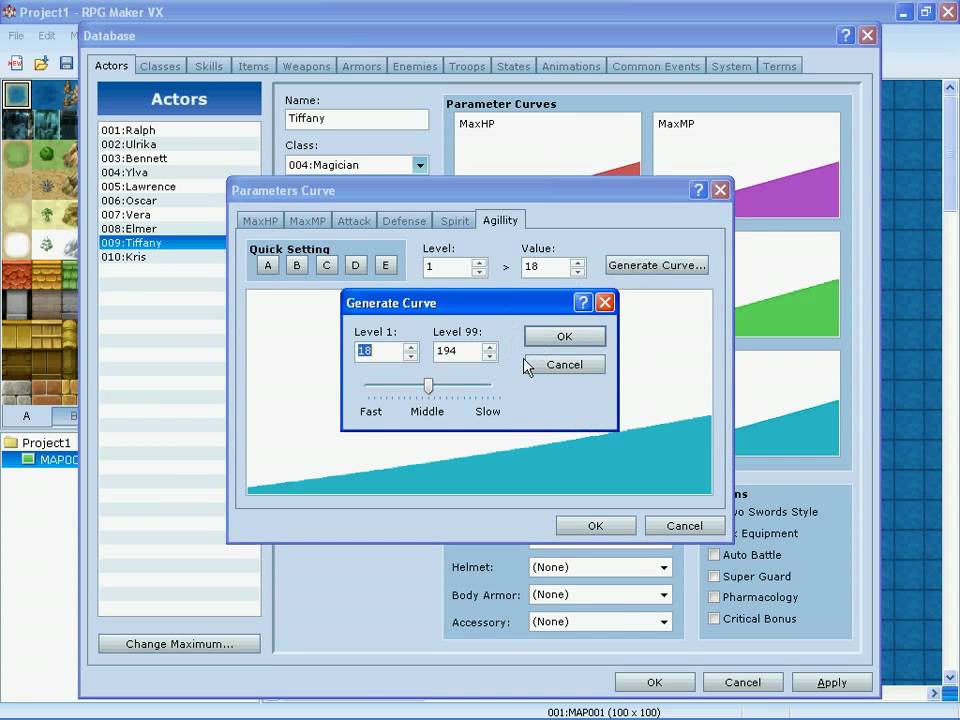Select actor 003:Bennett in the list
Viewport: 960px width, 720px height.
(179, 158)
